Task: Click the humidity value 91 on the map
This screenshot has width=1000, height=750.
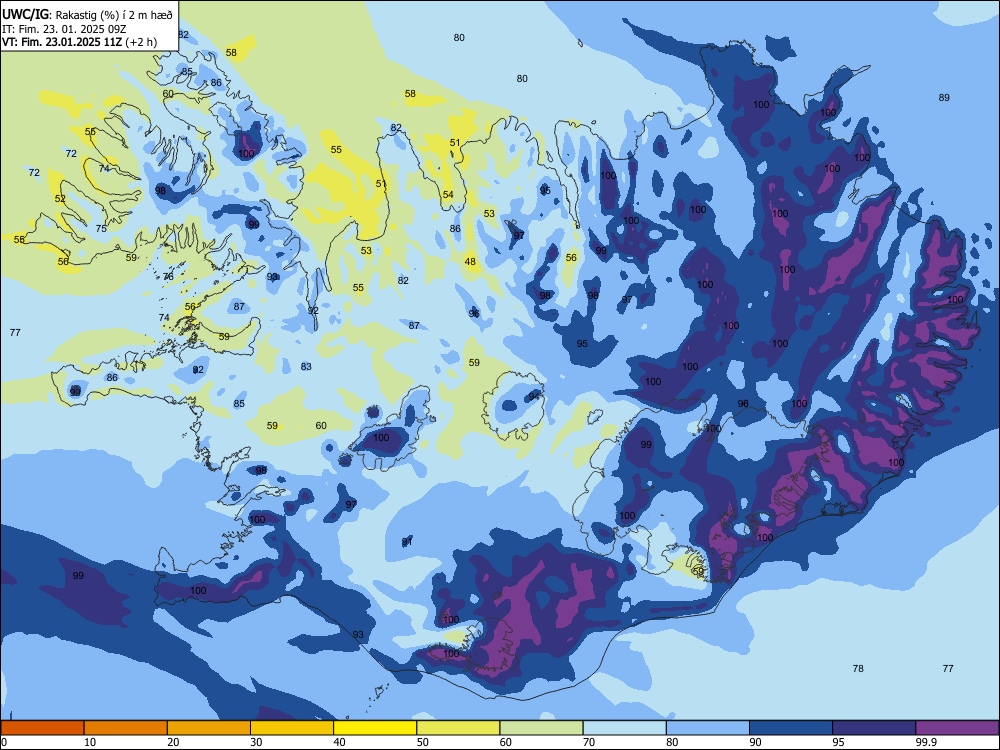Action: (407, 542)
